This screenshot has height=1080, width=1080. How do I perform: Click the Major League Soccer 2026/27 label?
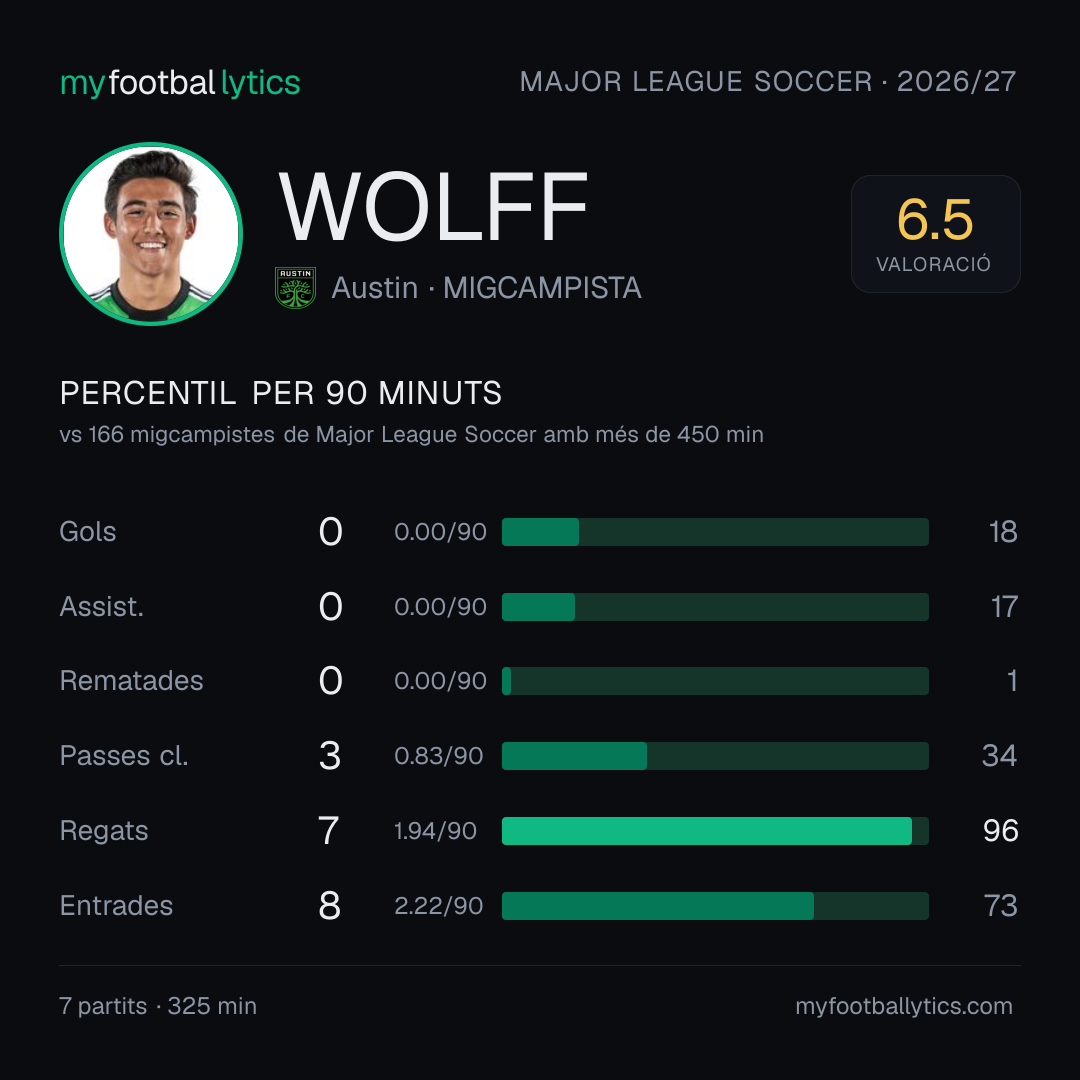click(768, 81)
